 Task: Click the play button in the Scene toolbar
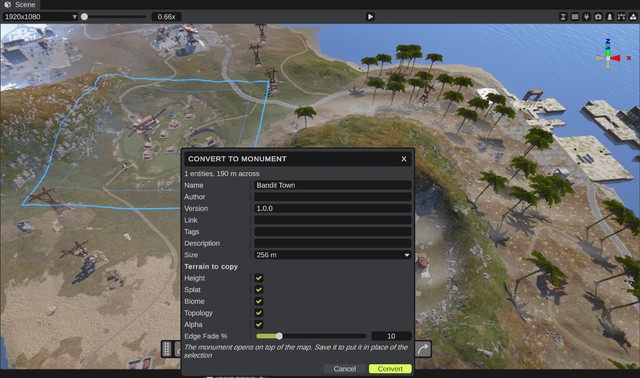[370, 17]
